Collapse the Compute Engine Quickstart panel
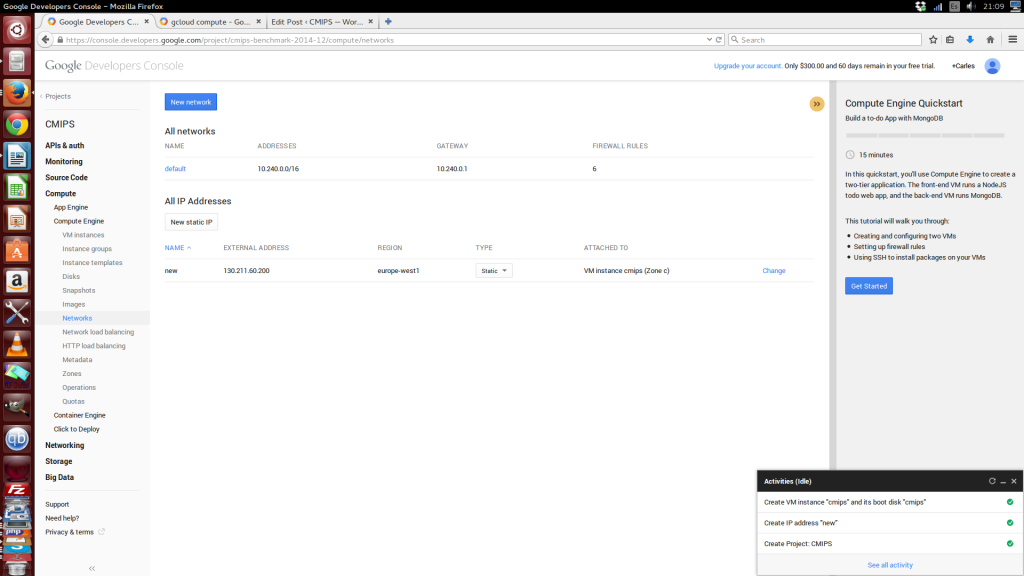Image resolution: width=1024 pixels, height=576 pixels. 817,103
